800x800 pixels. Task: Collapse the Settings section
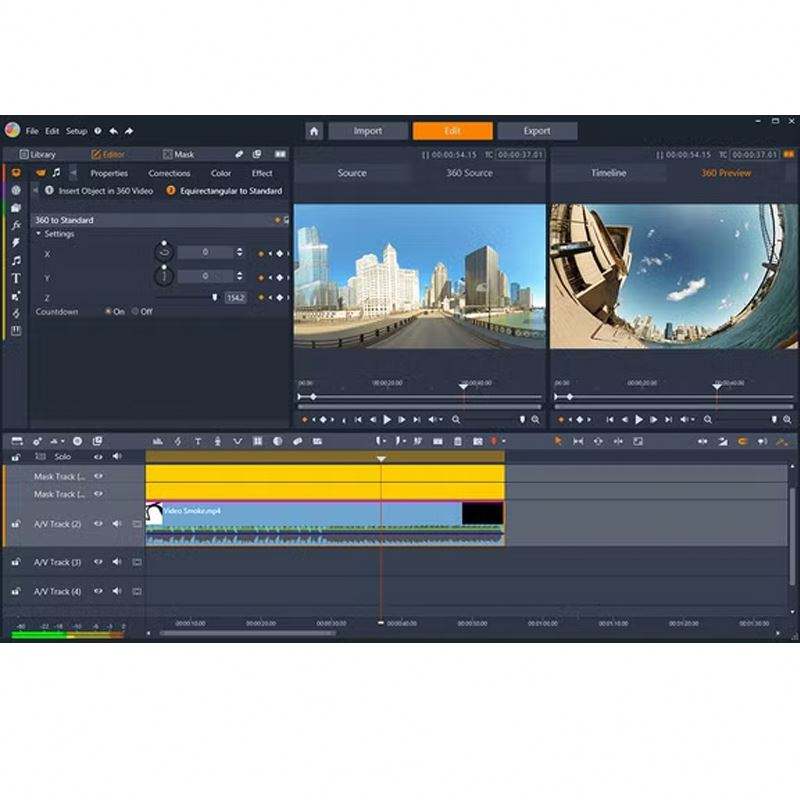(39, 234)
